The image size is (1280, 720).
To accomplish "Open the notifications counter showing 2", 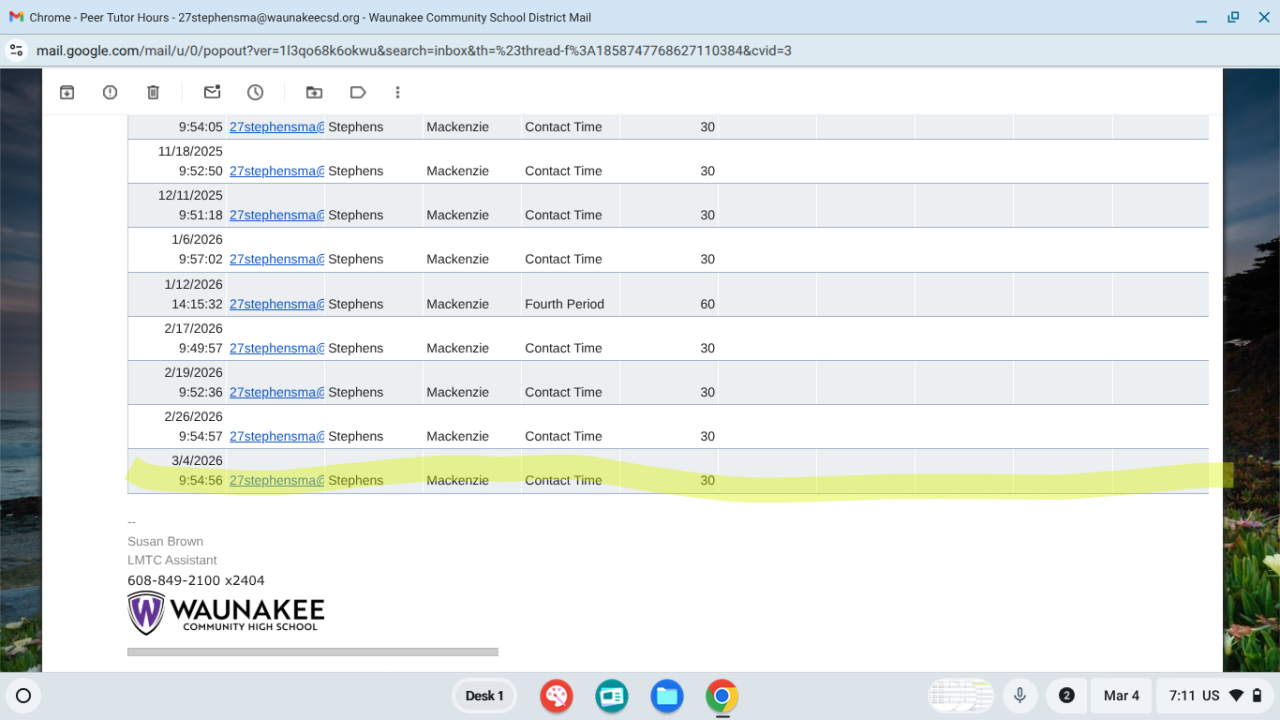I will [x=1066, y=696].
